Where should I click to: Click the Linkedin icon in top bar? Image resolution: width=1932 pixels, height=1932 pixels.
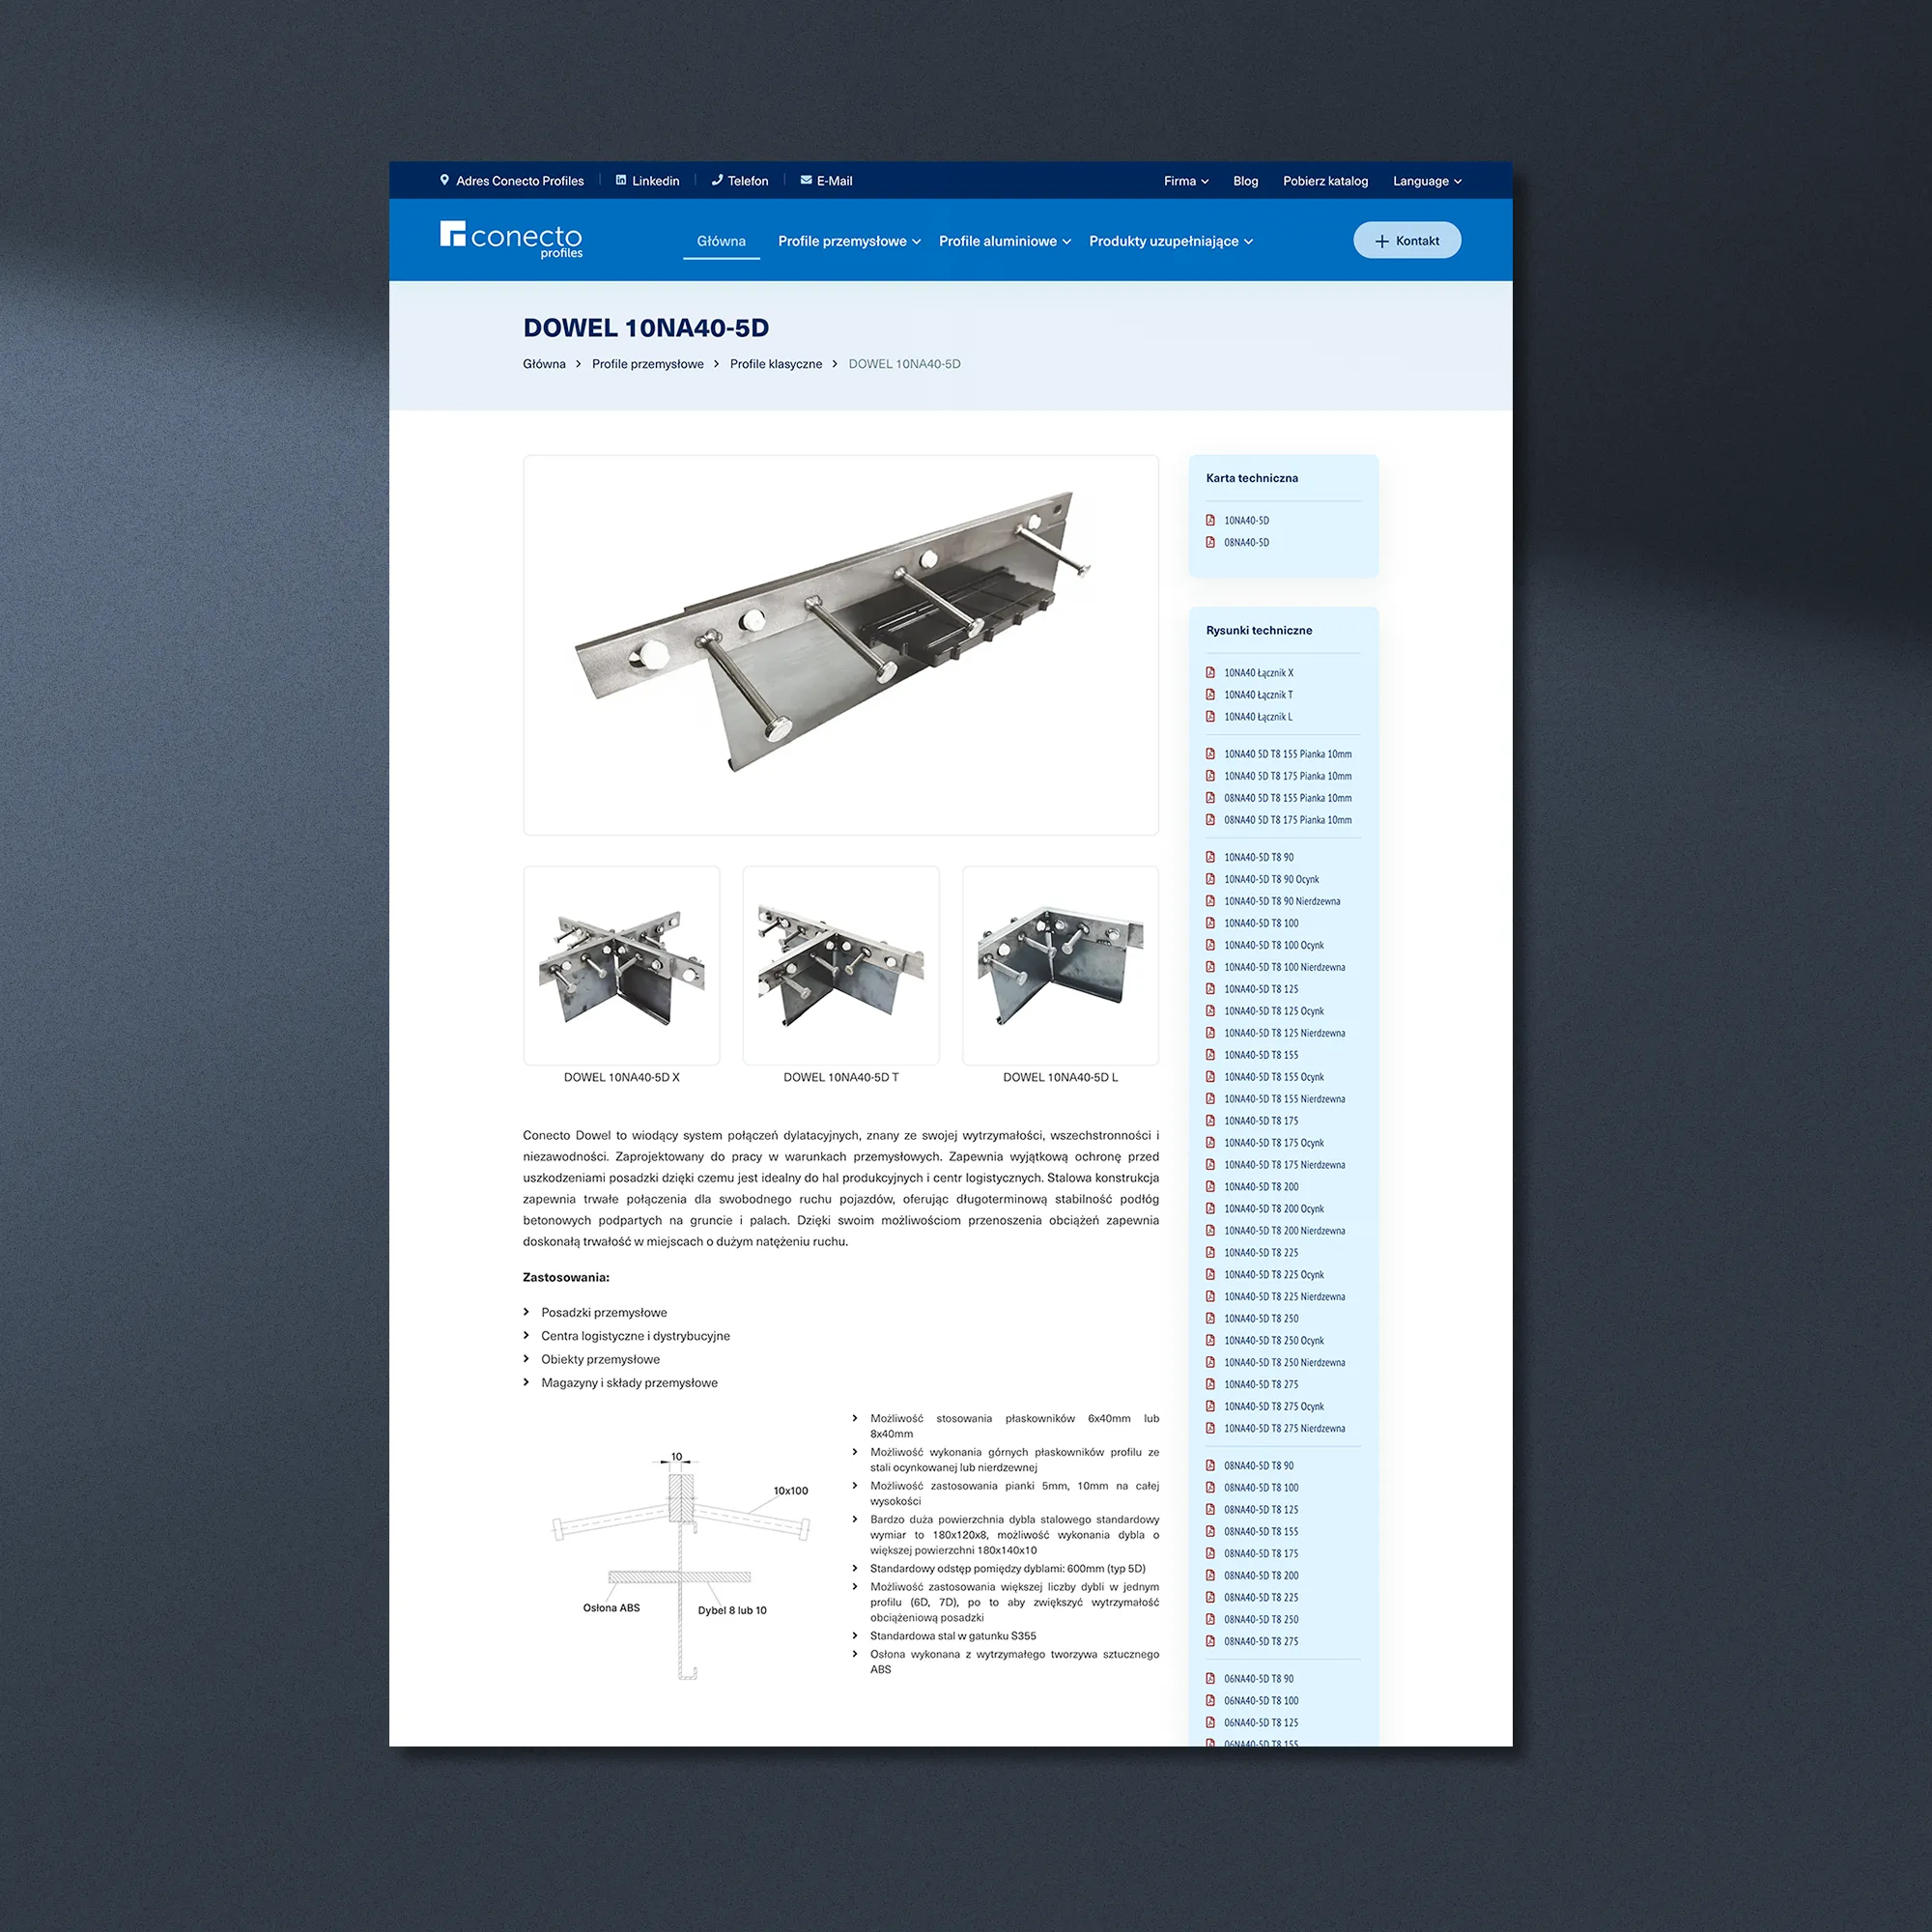(x=621, y=181)
